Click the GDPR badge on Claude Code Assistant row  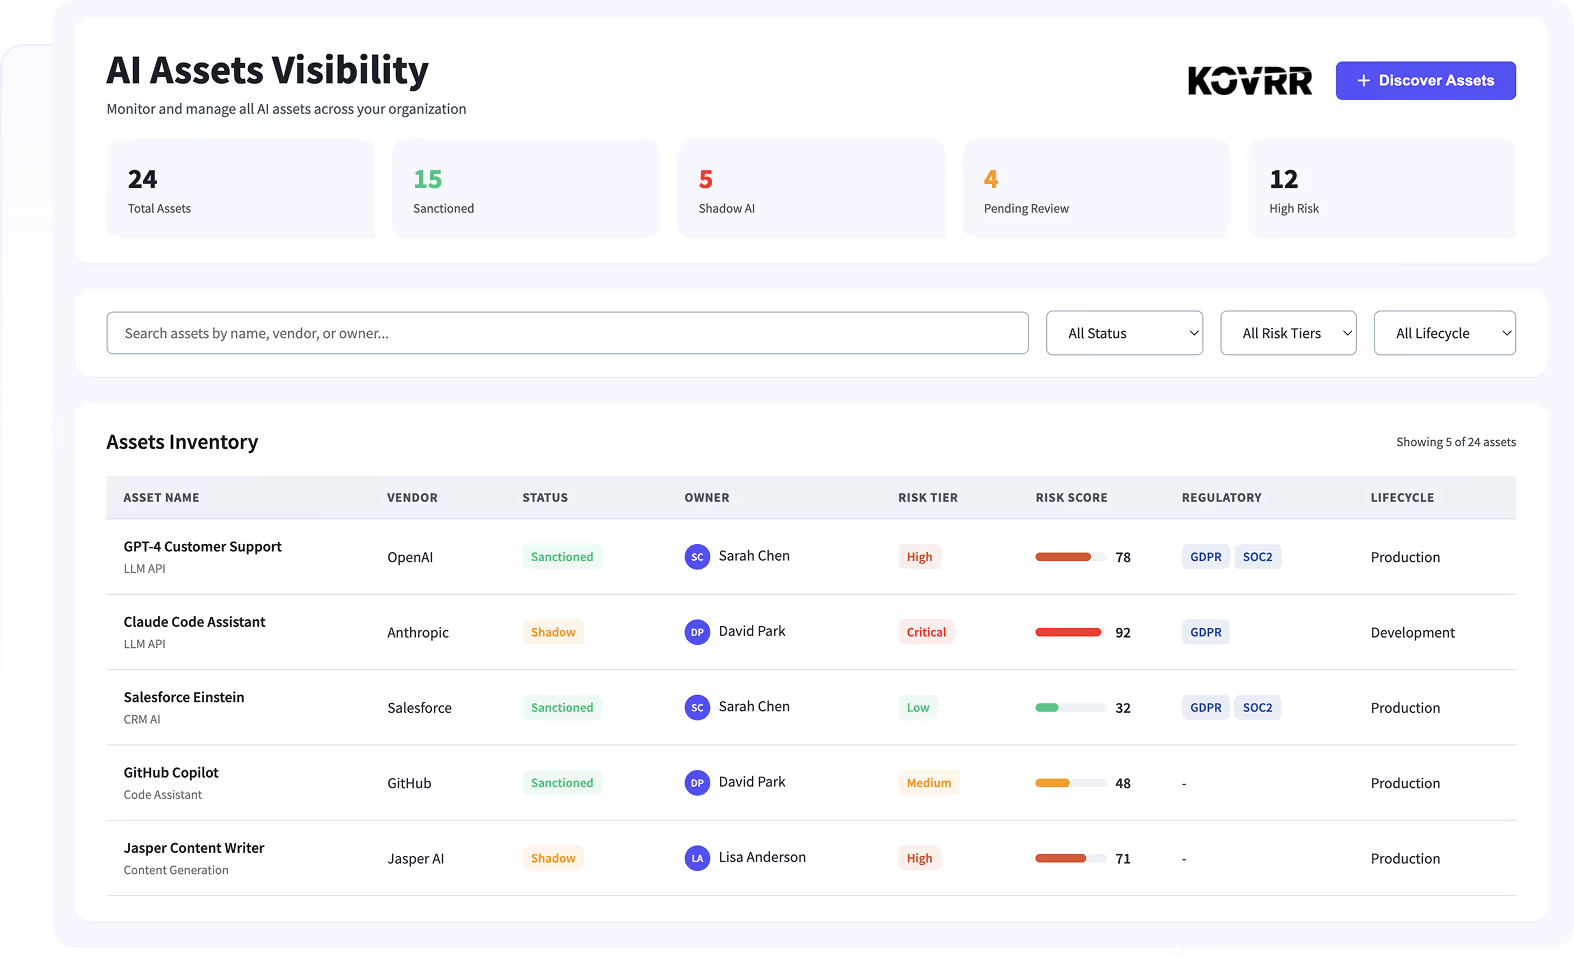tap(1205, 632)
